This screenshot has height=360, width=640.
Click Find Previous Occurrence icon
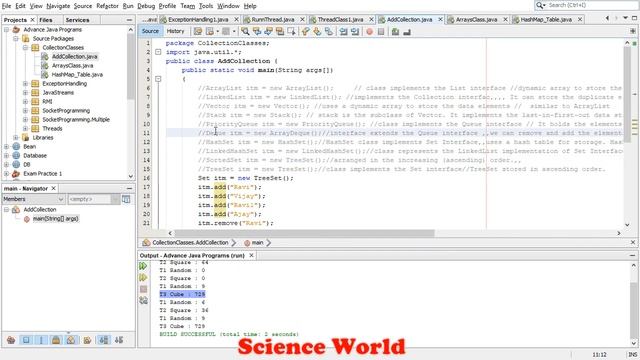[x=257, y=31]
